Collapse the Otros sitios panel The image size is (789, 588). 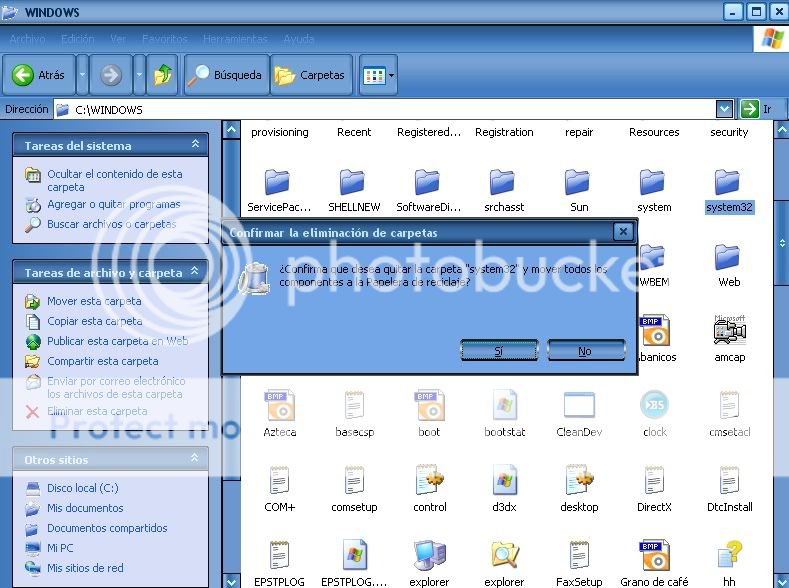click(195, 459)
